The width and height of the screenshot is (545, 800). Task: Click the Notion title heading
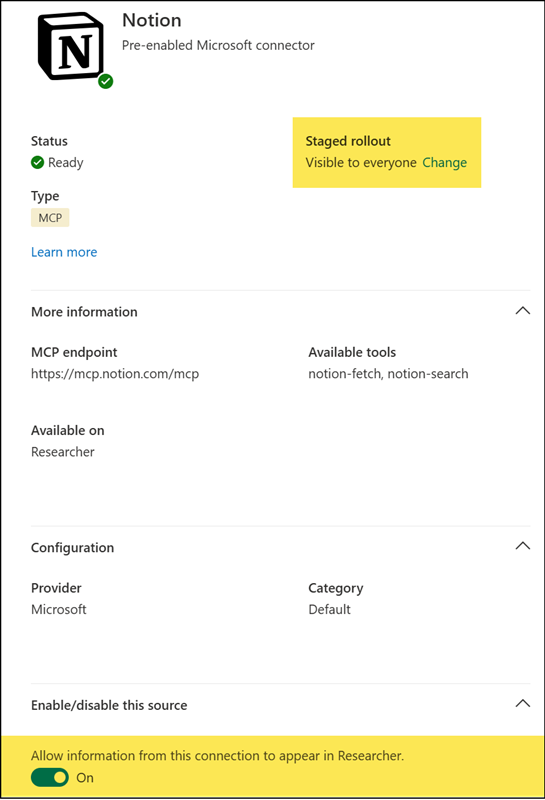tap(152, 20)
